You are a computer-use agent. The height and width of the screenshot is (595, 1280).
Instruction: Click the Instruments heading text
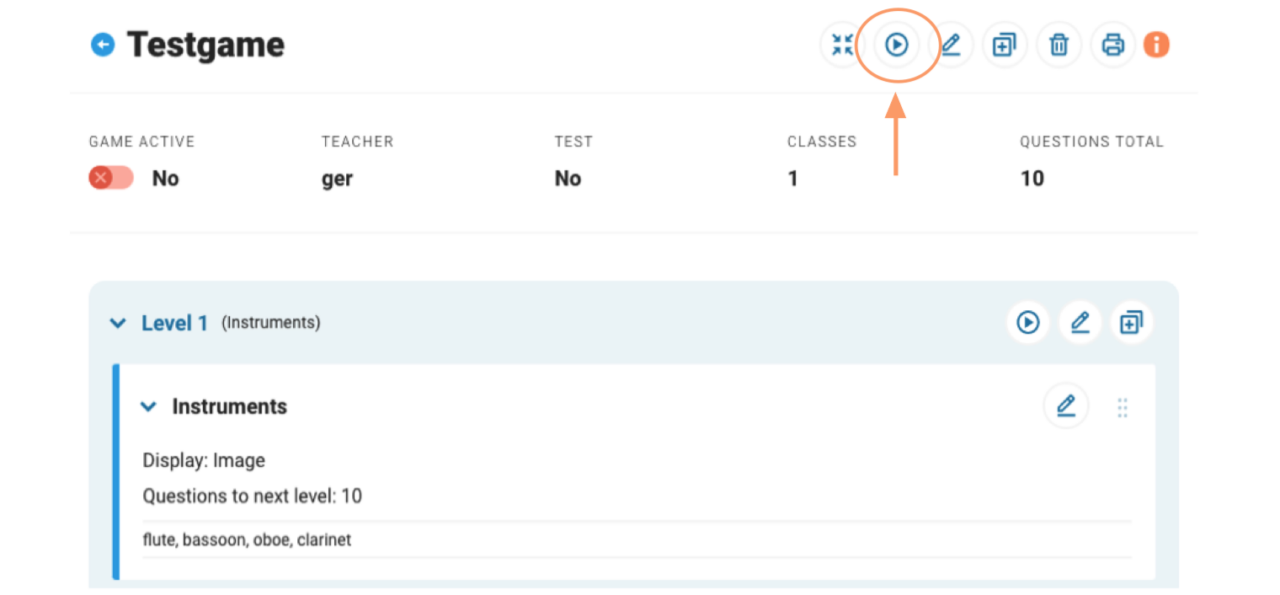pyautogui.click(x=229, y=407)
